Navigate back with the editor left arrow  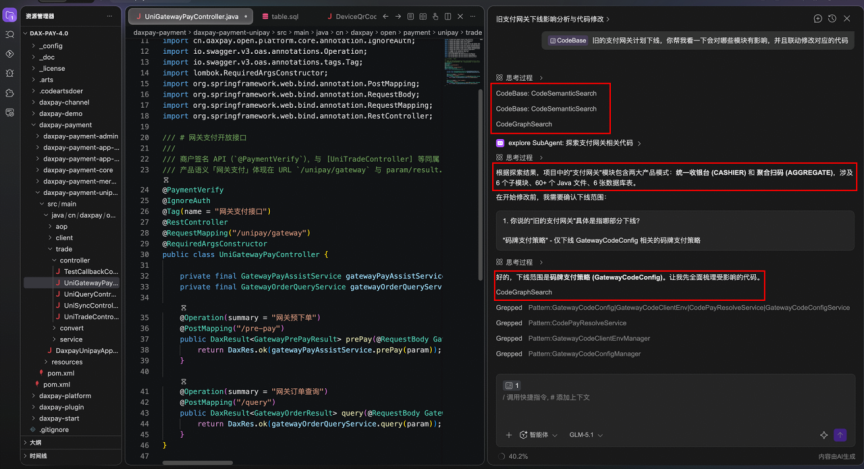coord(386,17)
